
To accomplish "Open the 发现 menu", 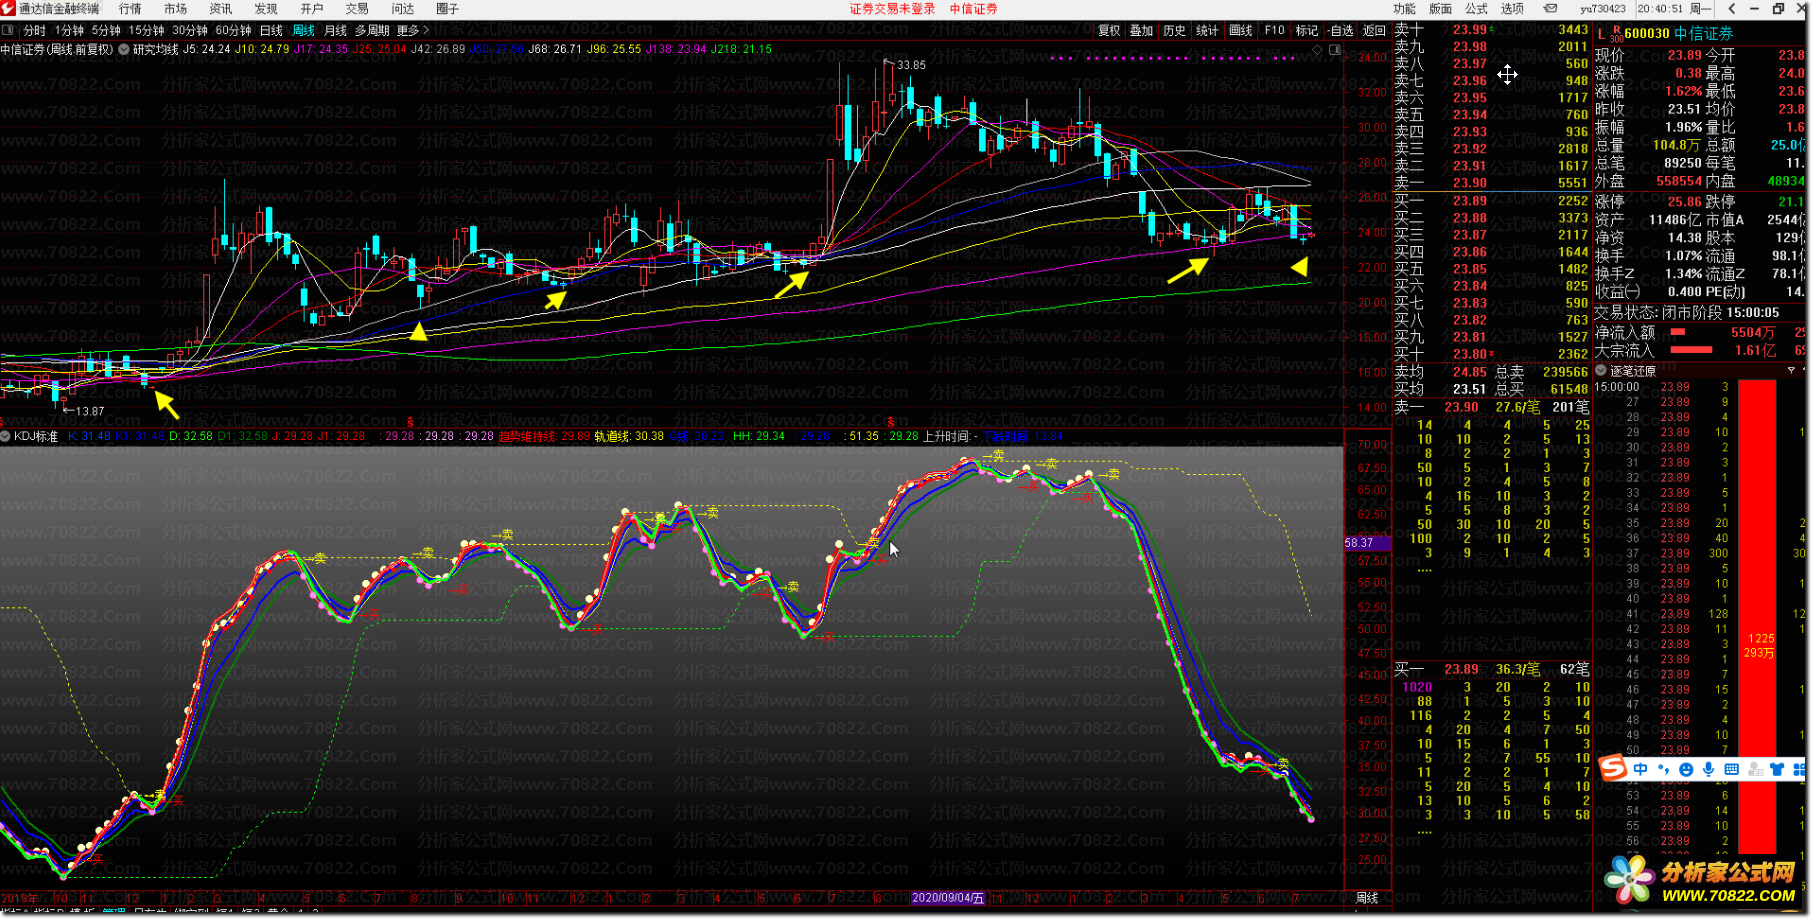I will pyautogui.click(x=266, y=8).
